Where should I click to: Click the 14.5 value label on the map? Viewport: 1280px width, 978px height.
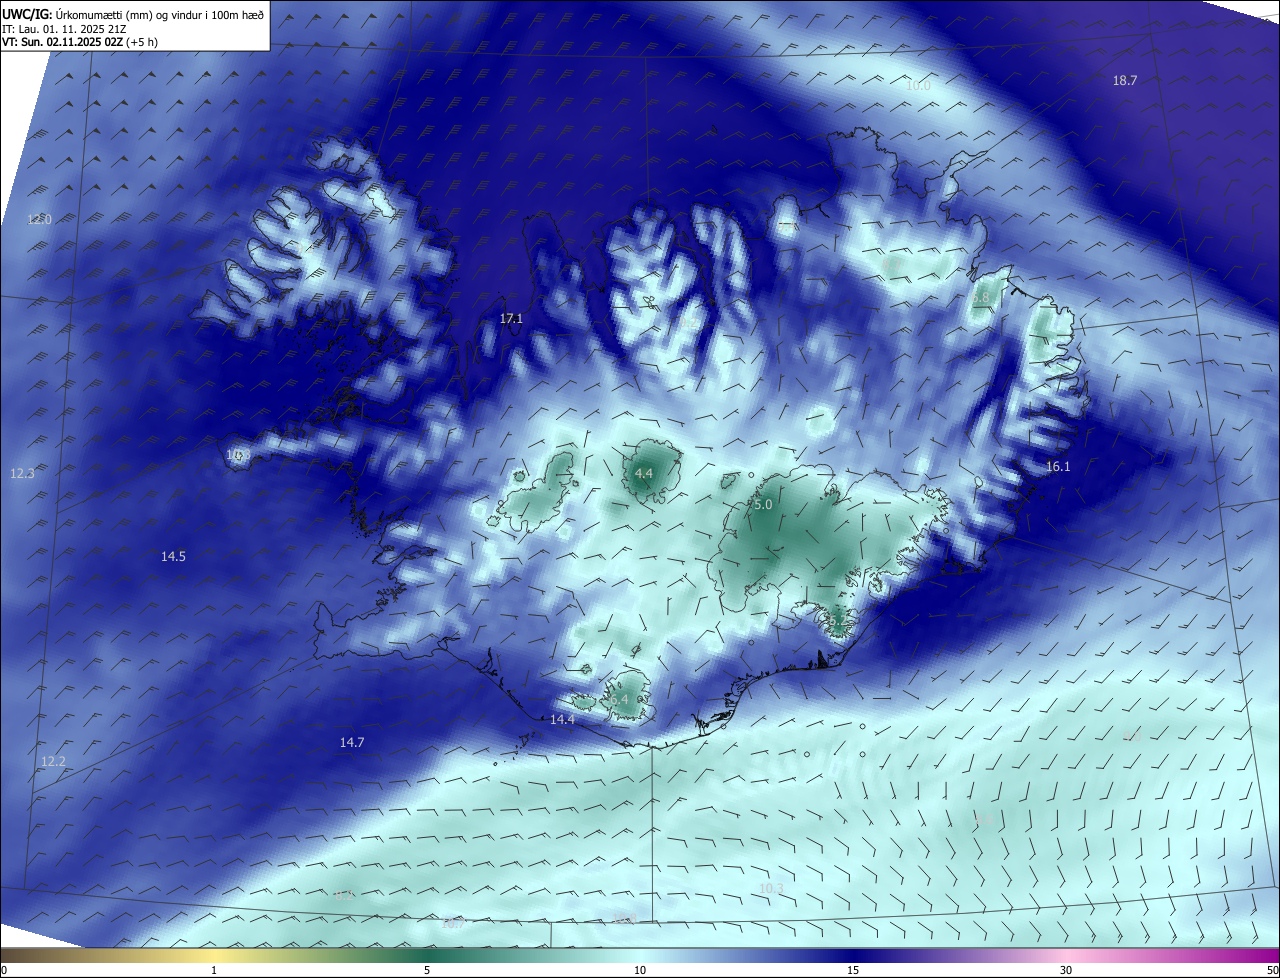click(x=173, y=556)
